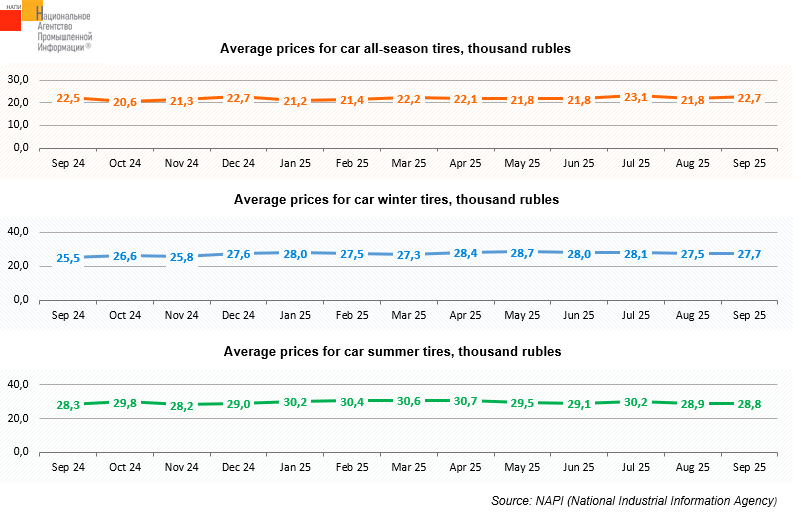Click the 25,5 data point in winter chart
Screen dimensions: 801x512
tap(68, 258)
